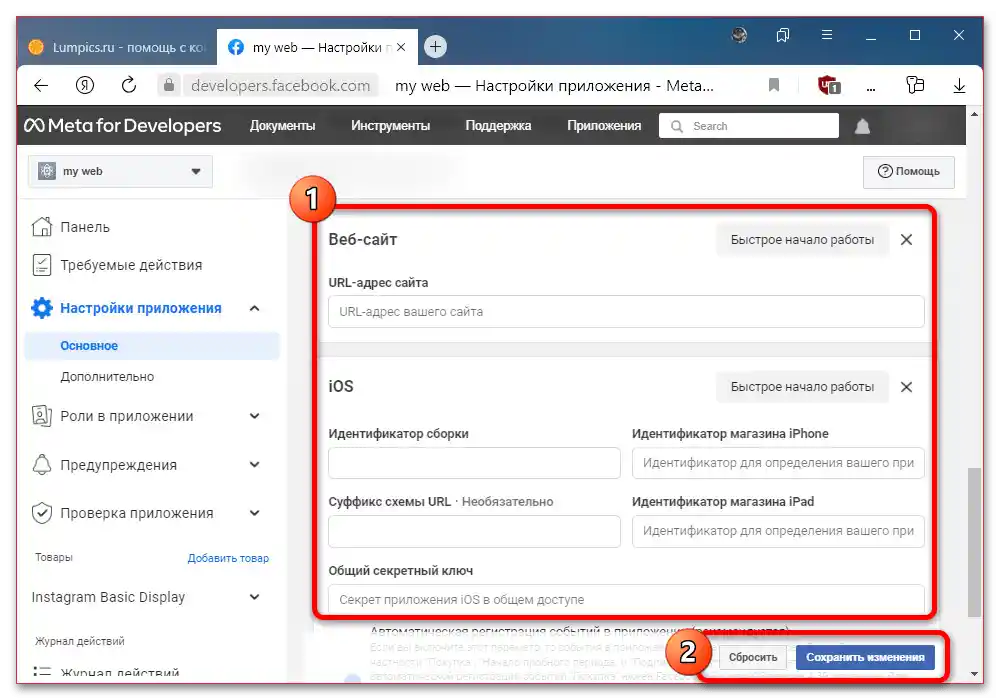Viewport: 1000px width, 700px height.
Task: Close the 'my web — Настройки' tab
Action: click(401, 47)
